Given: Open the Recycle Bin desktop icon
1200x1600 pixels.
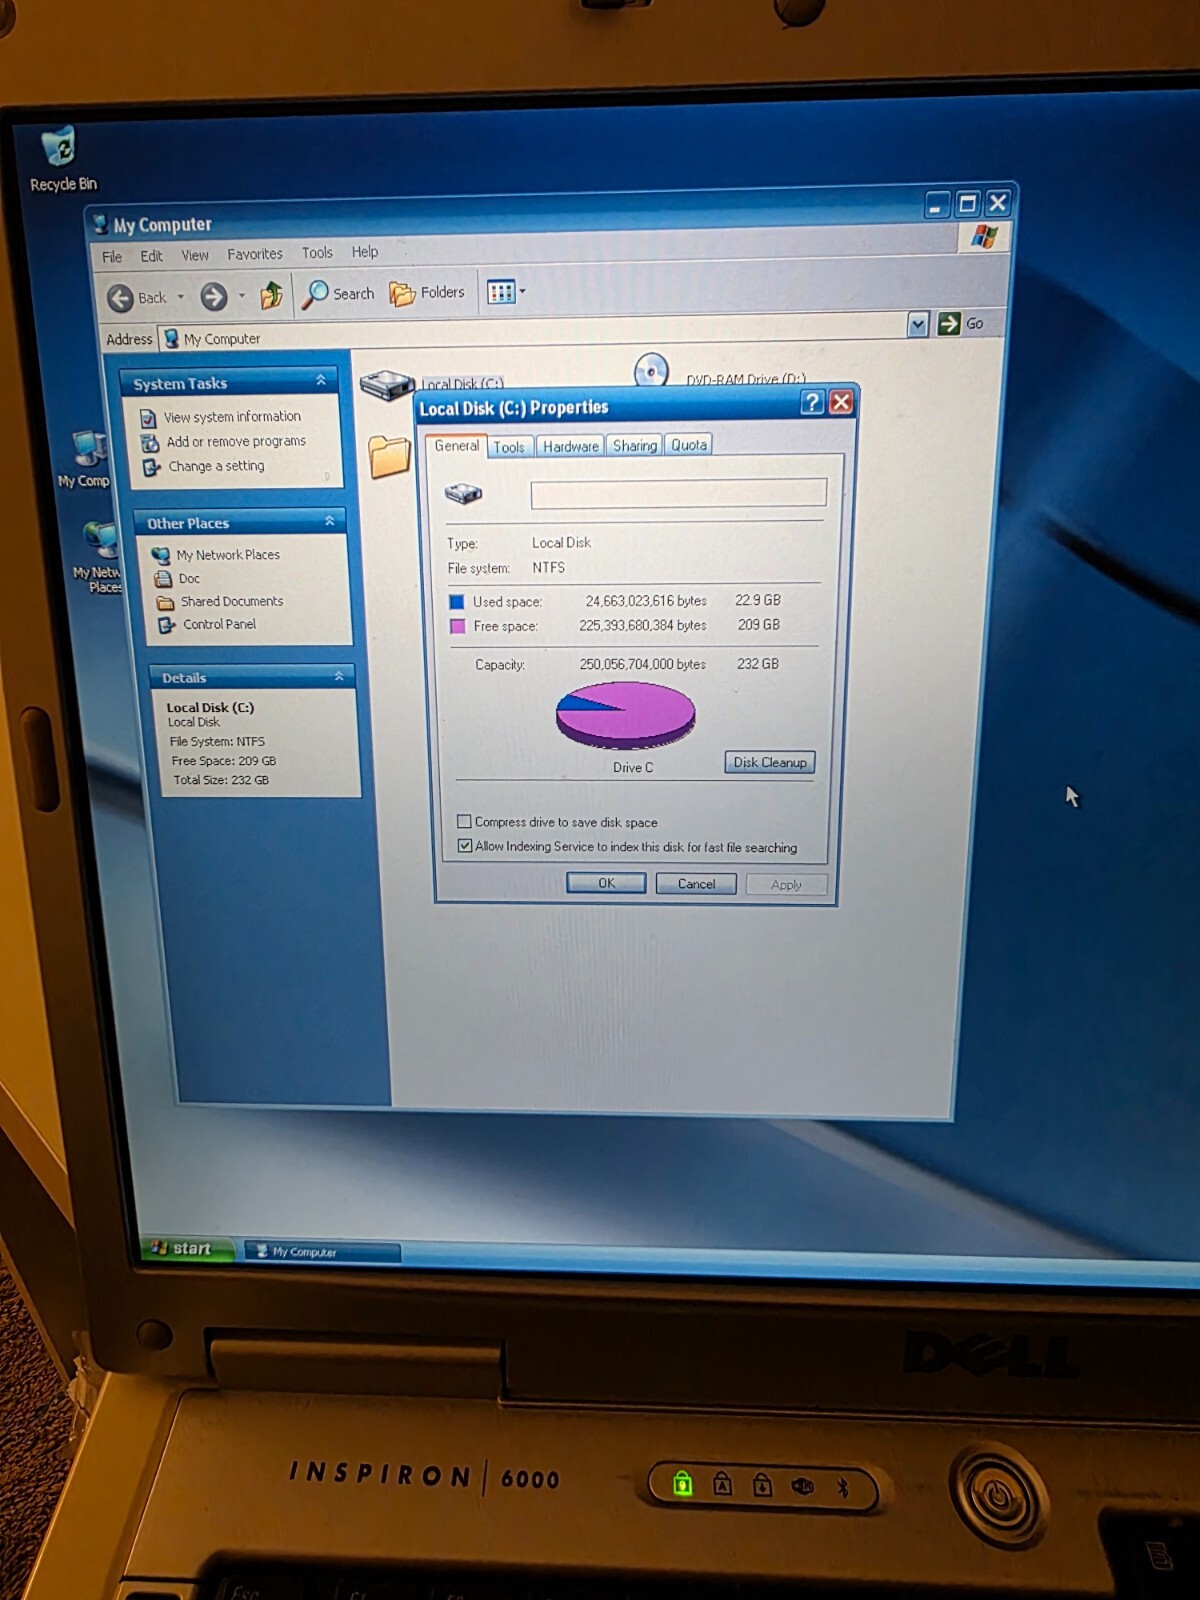Looking at the screenshot, I should click(x=59, y=148).
